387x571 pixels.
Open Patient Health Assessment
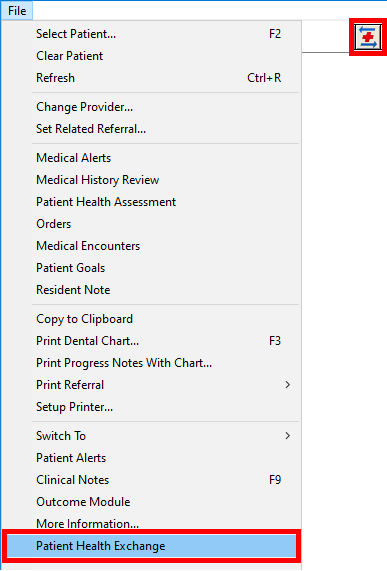pos(151,202)
